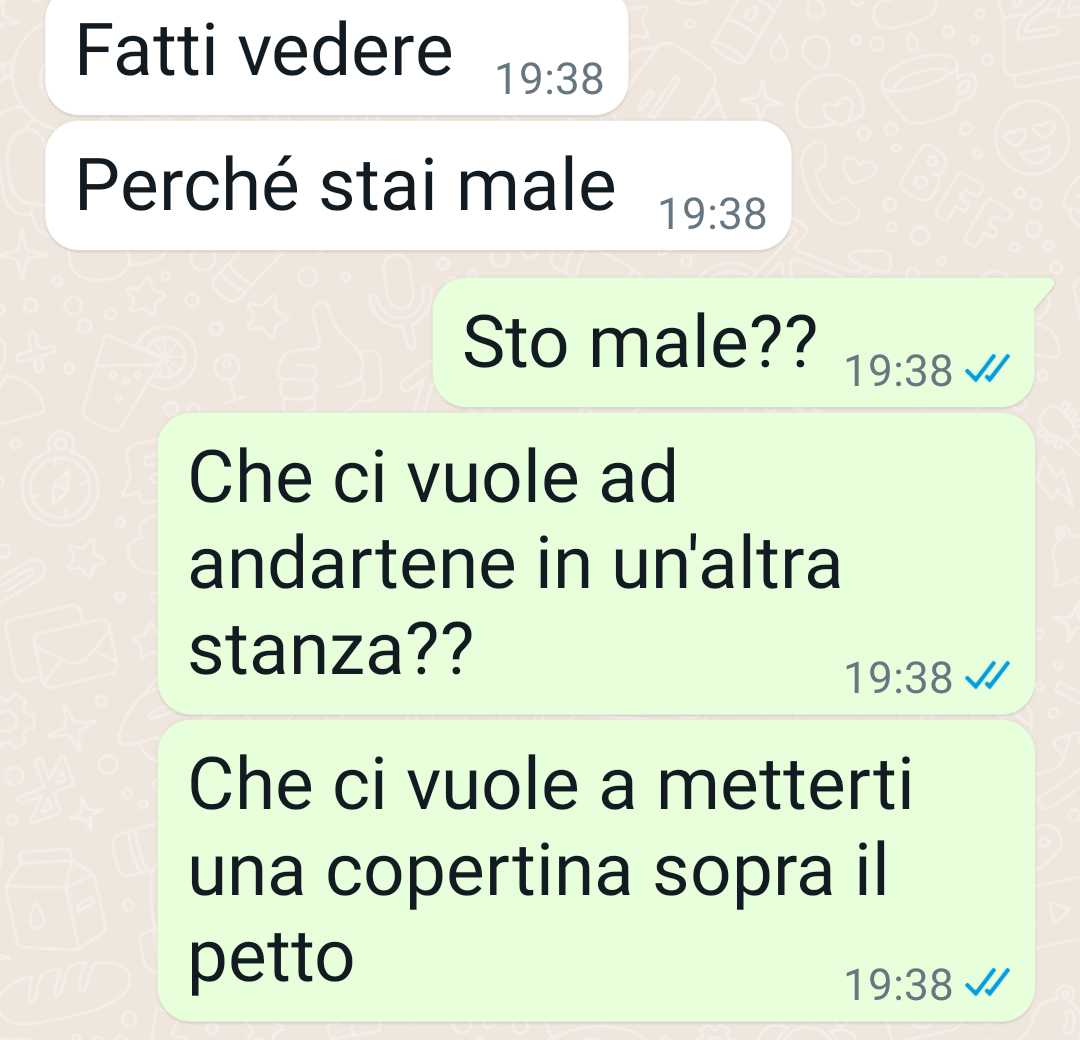Screen dimensions: 1080x1040
Task: Click the pointed tail of the 'Sto male??' bubble
Action: point(1043,289)
